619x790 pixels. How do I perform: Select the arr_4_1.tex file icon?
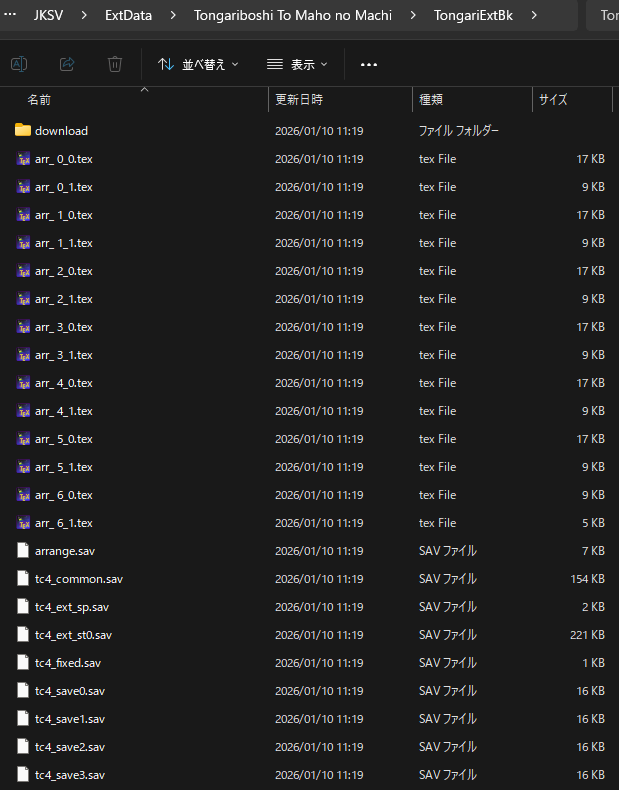(23, 411)
